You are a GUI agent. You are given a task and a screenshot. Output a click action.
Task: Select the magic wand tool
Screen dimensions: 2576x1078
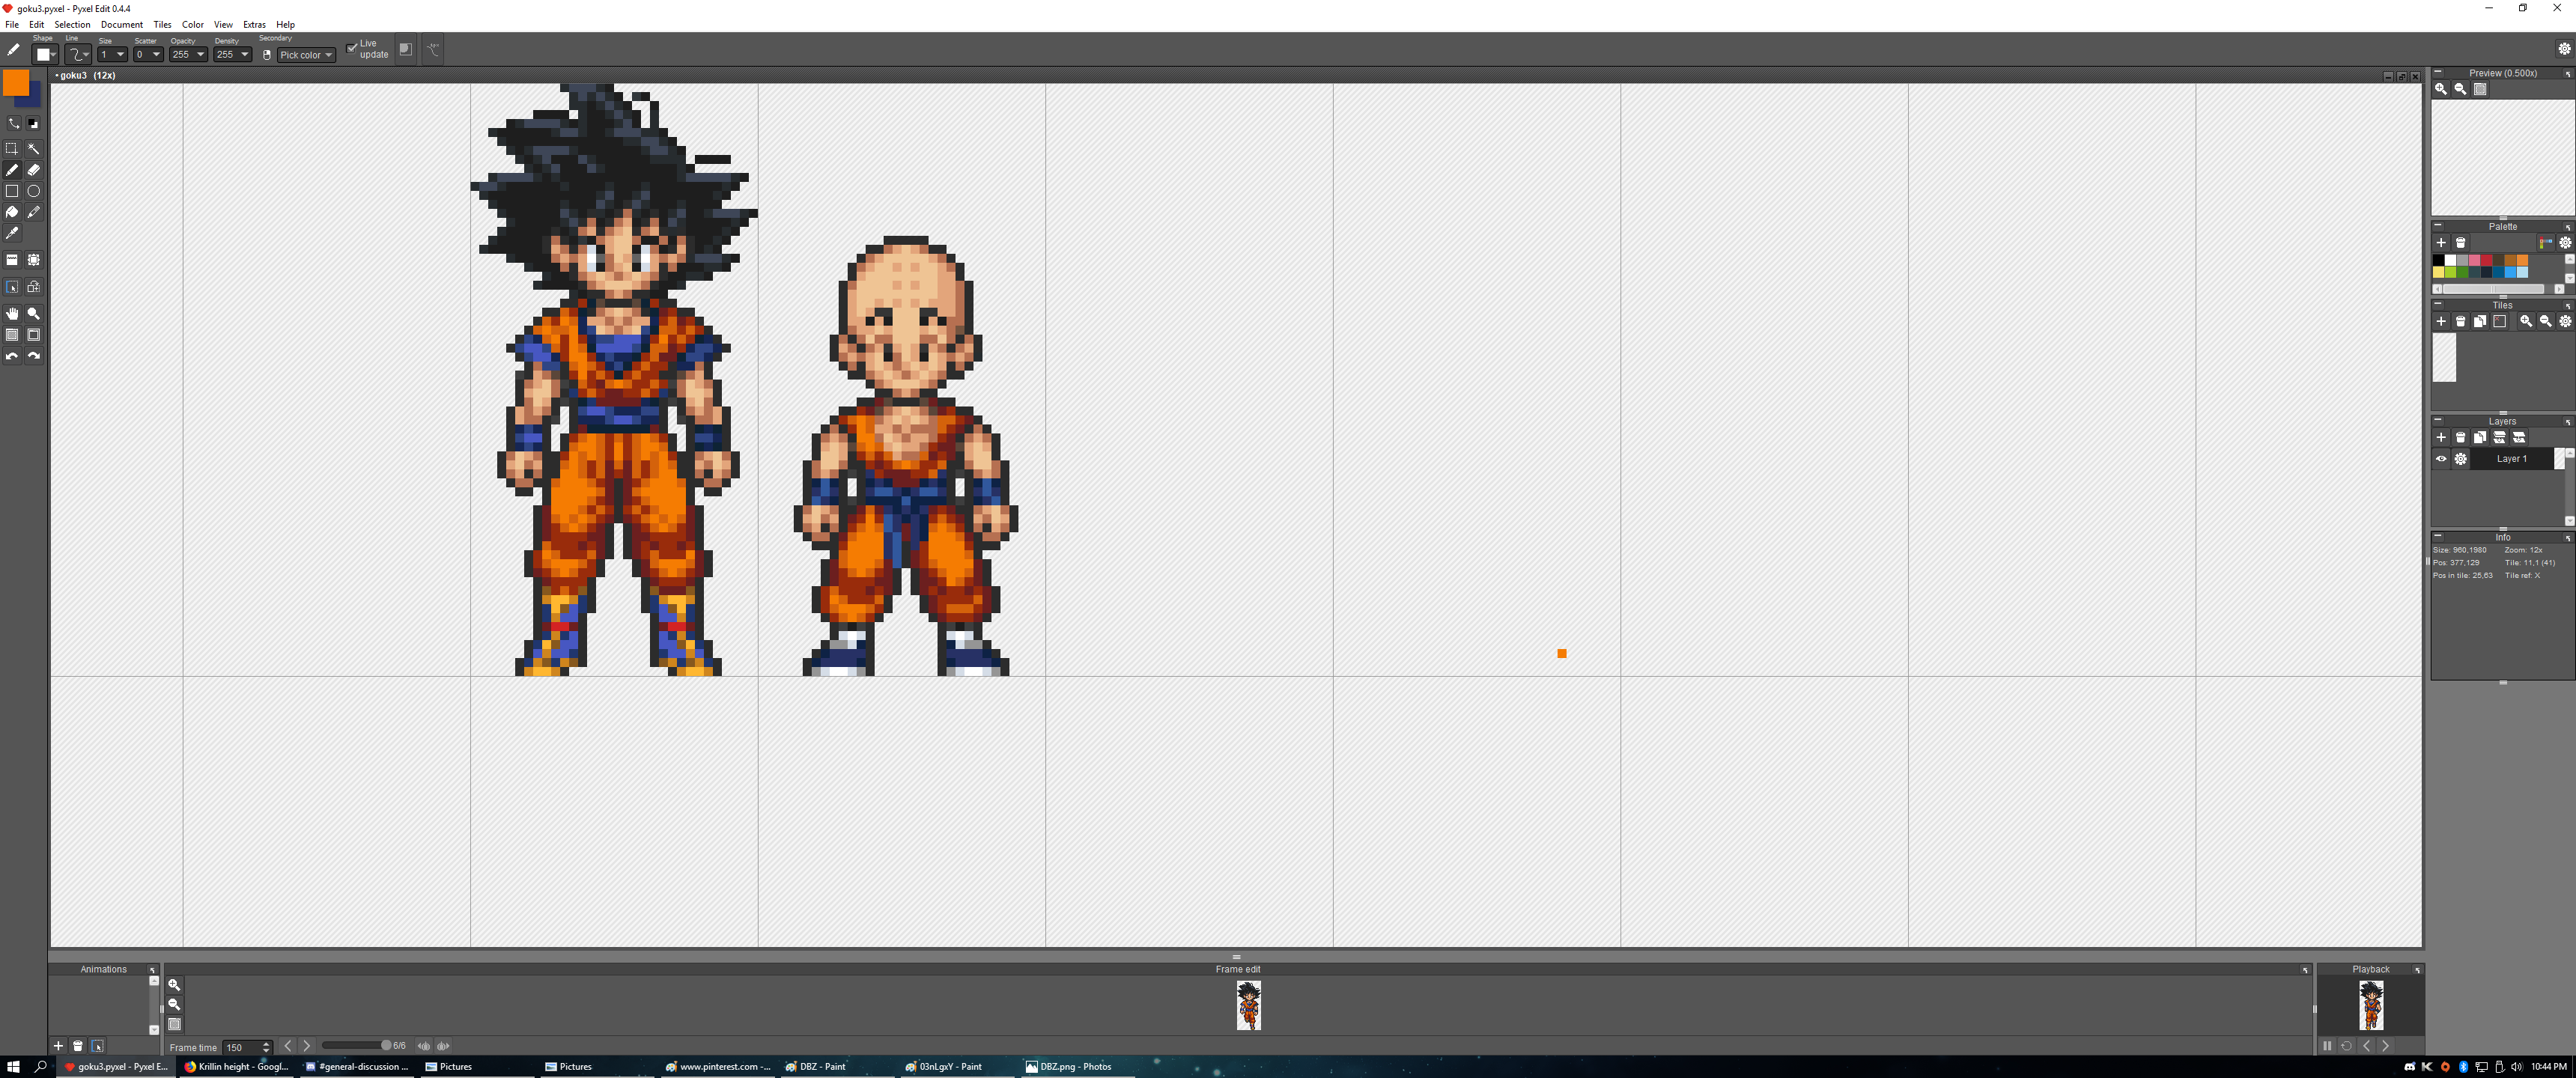34,148
